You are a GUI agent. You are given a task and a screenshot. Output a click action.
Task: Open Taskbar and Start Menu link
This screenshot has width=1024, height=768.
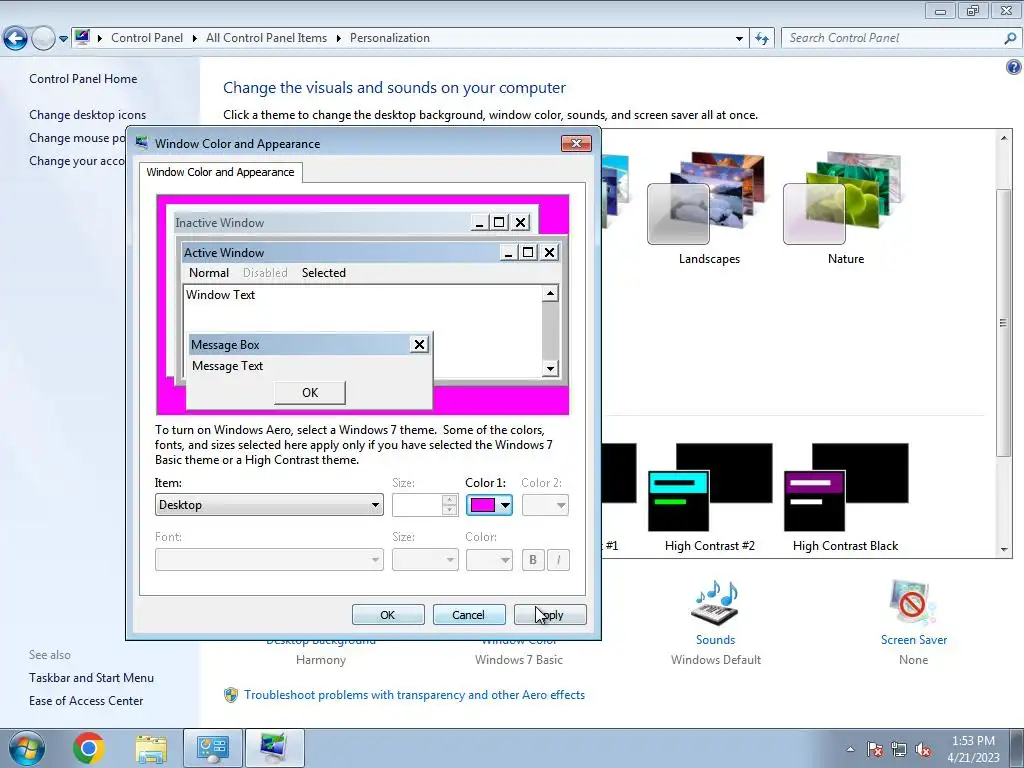tap(91, 678)
